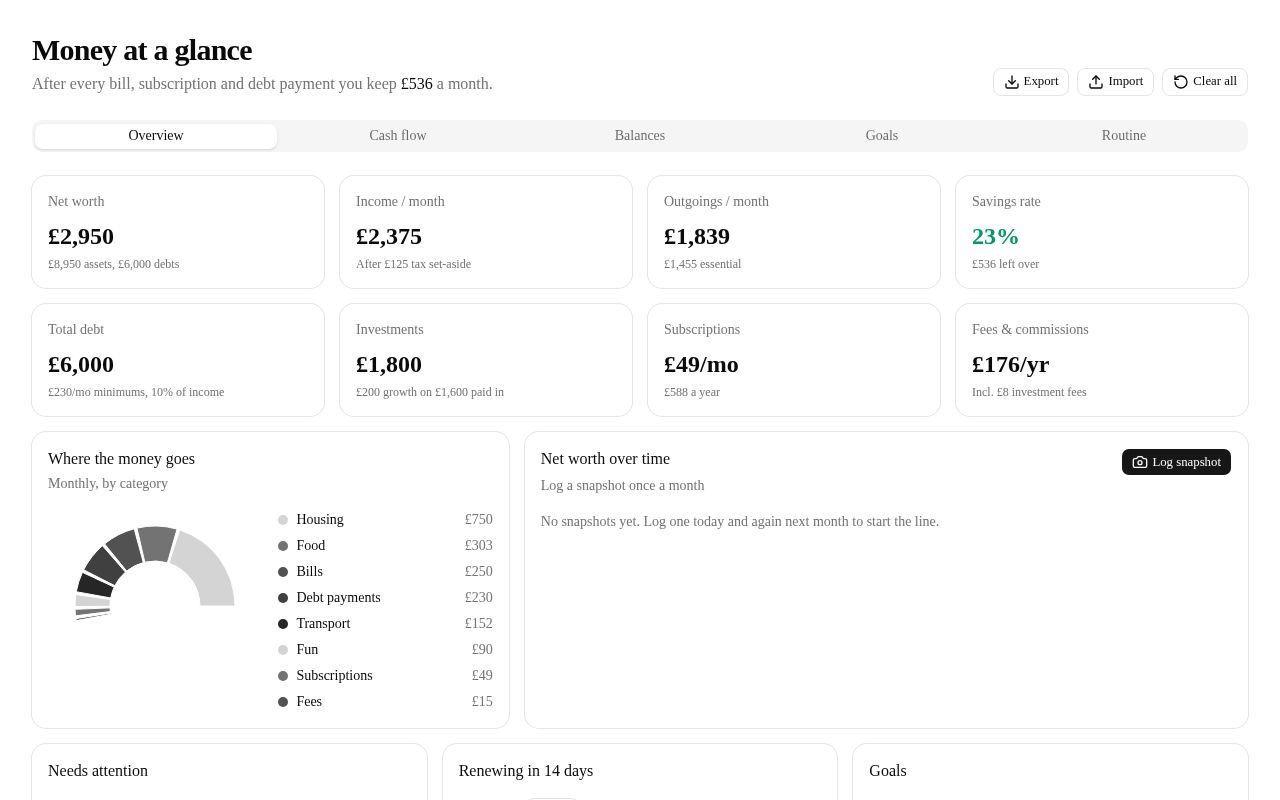1280x800 pixels.
Task: Click the Fees legend color dot
Action: coord(283,702)
